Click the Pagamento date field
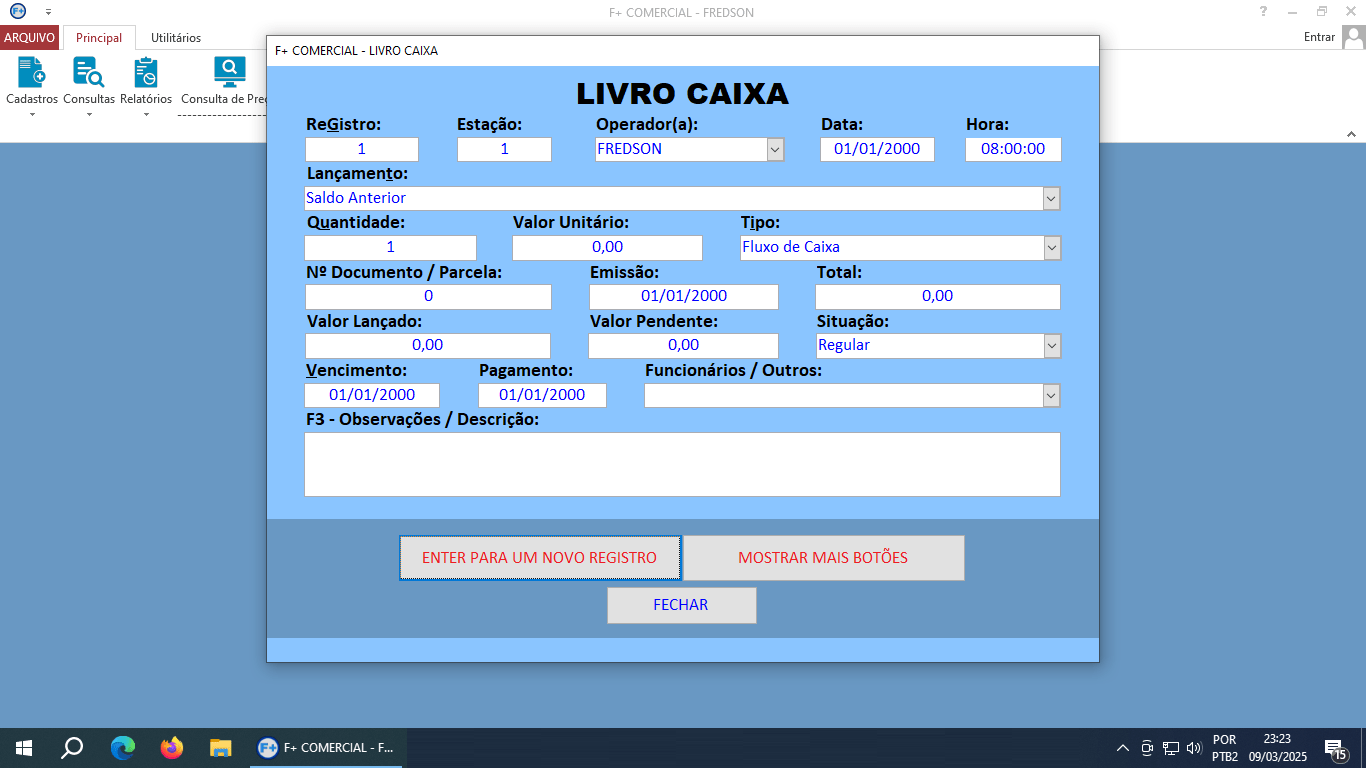1366x768 pixels. [542, 395]
